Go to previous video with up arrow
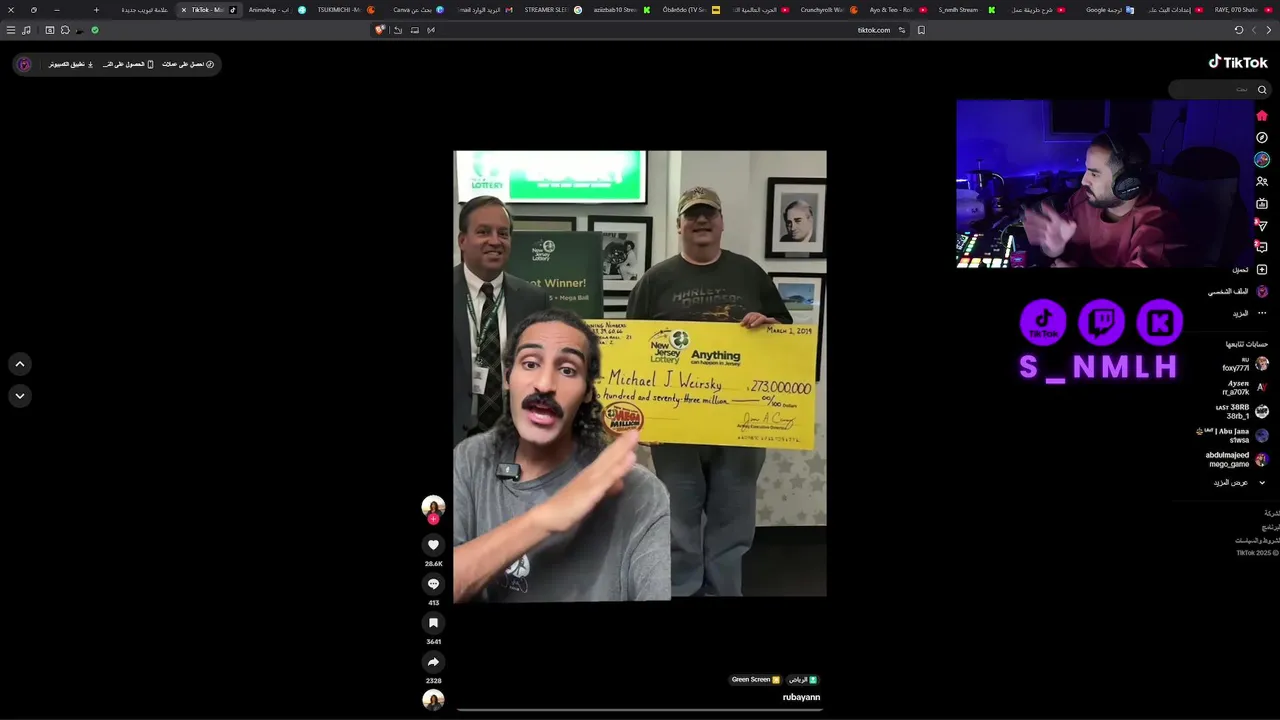The width and height of the screenshot is (1280, 720). click(20, 364)
